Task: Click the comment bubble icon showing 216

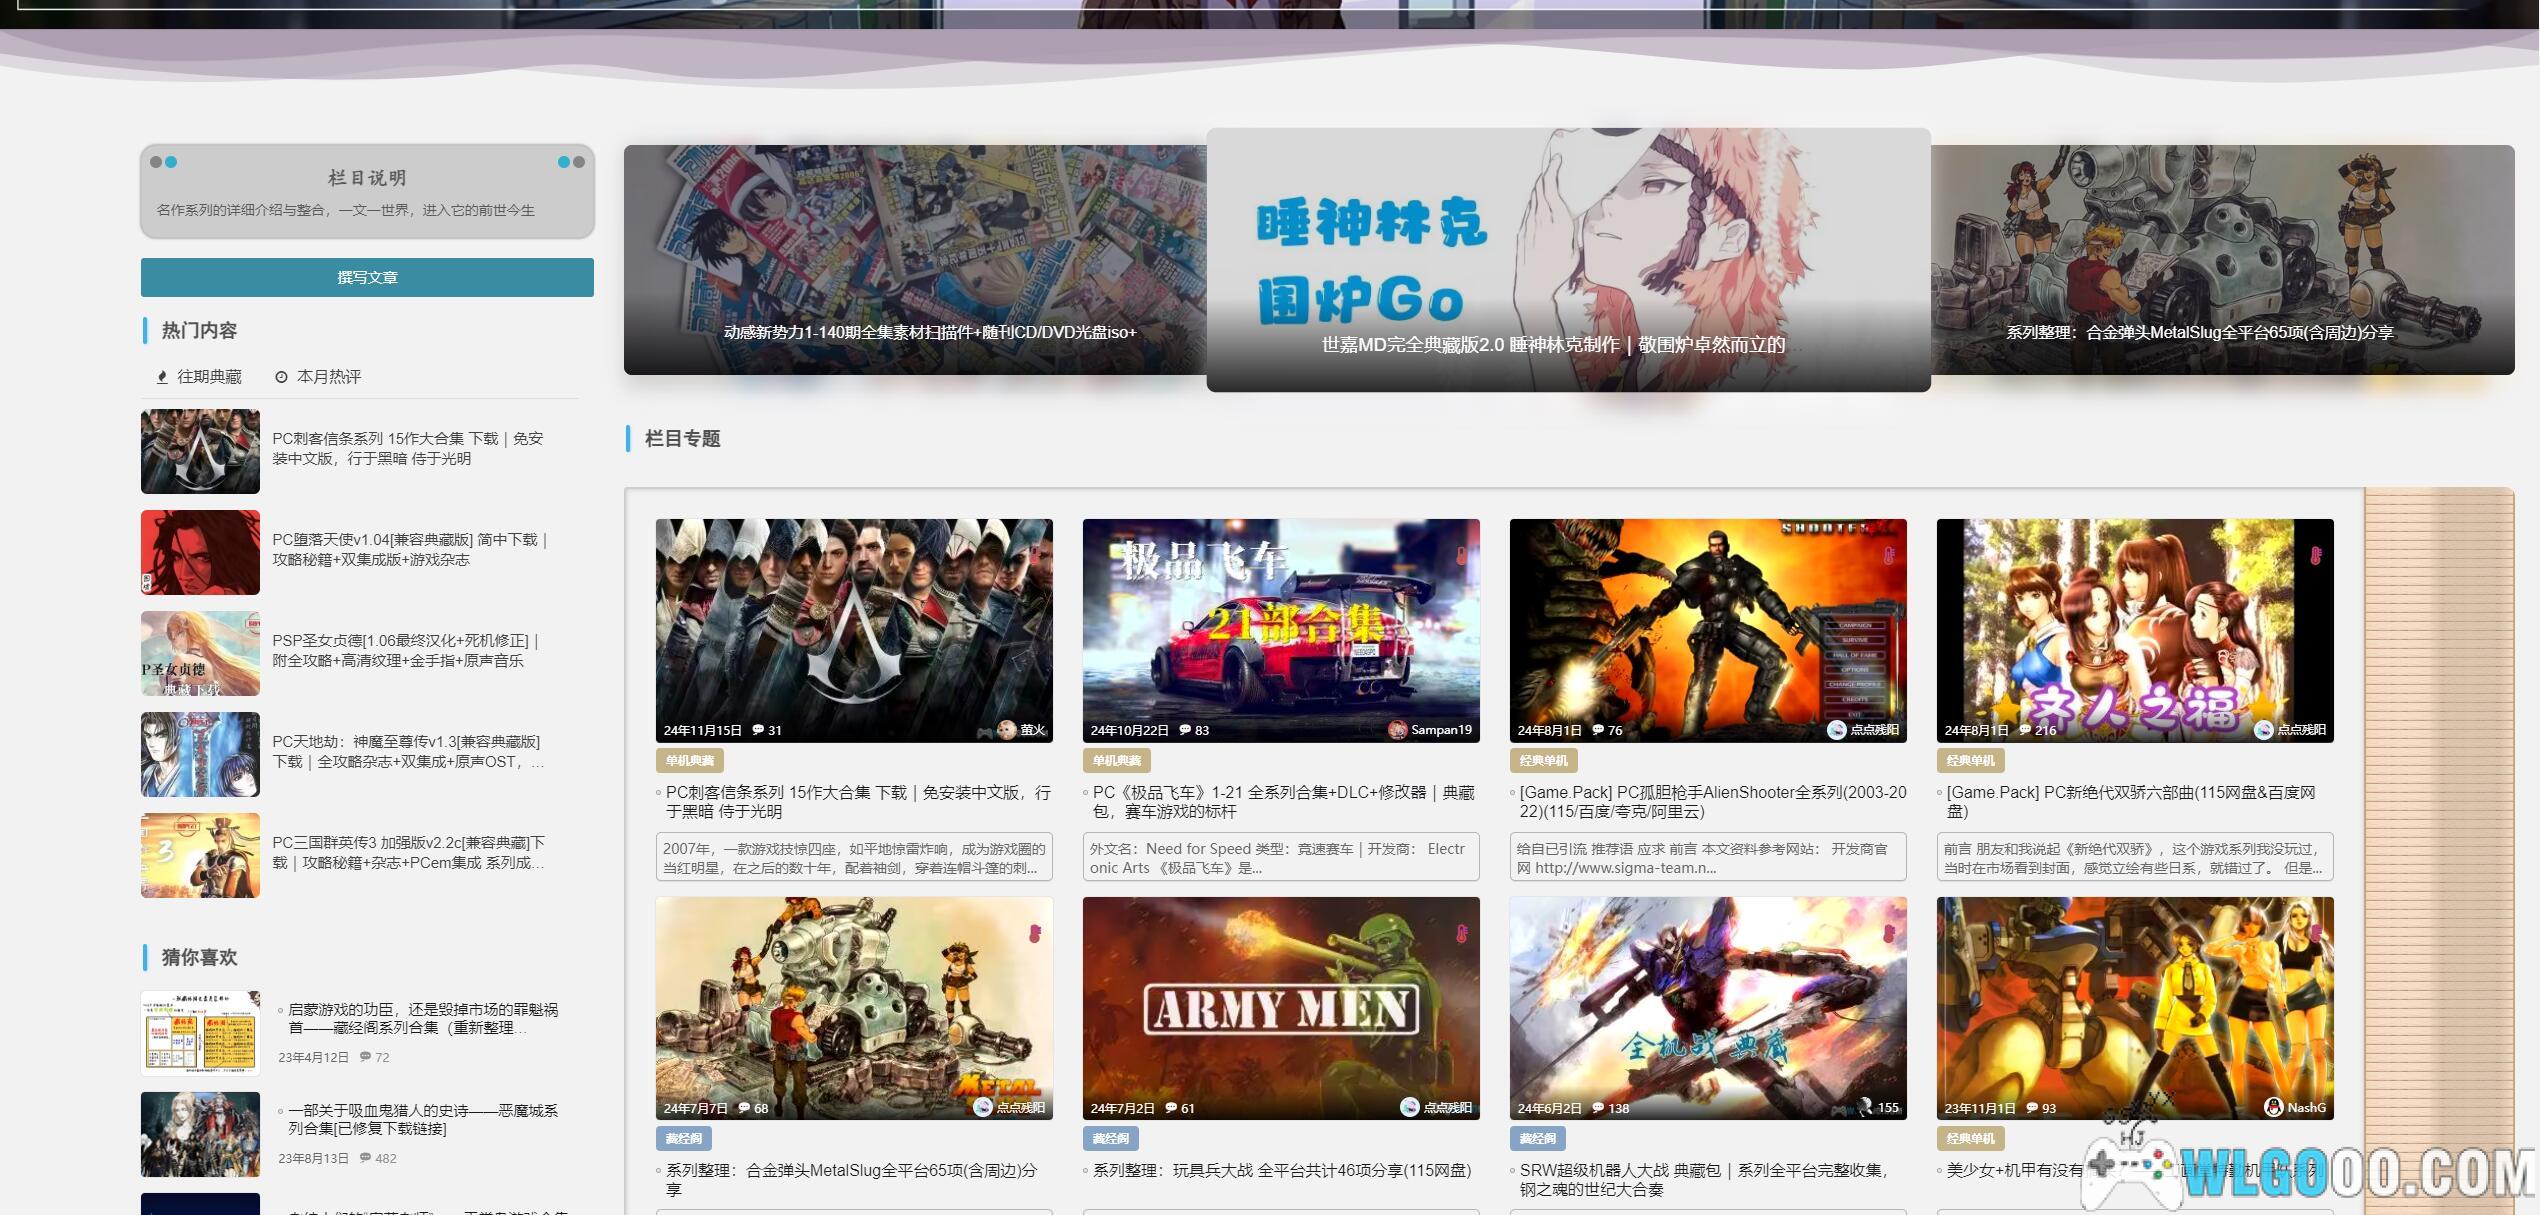Action: click(x=2025, y=730)
